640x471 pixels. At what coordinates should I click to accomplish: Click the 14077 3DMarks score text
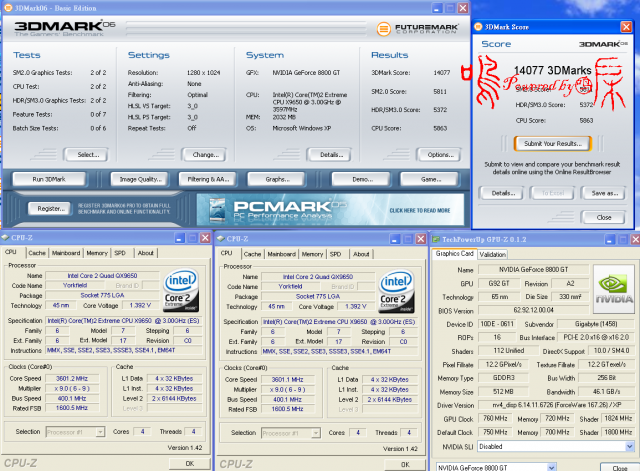click(x=552, y=70)
